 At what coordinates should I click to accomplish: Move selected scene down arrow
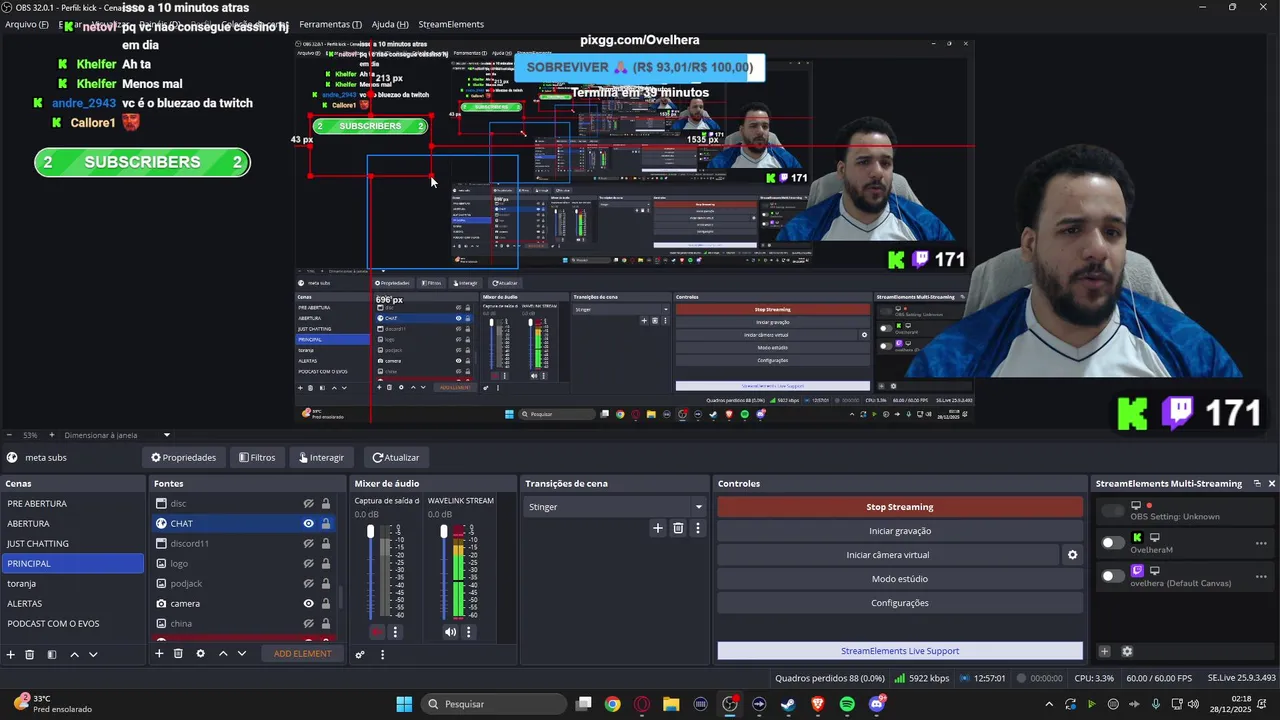point(93,654)
